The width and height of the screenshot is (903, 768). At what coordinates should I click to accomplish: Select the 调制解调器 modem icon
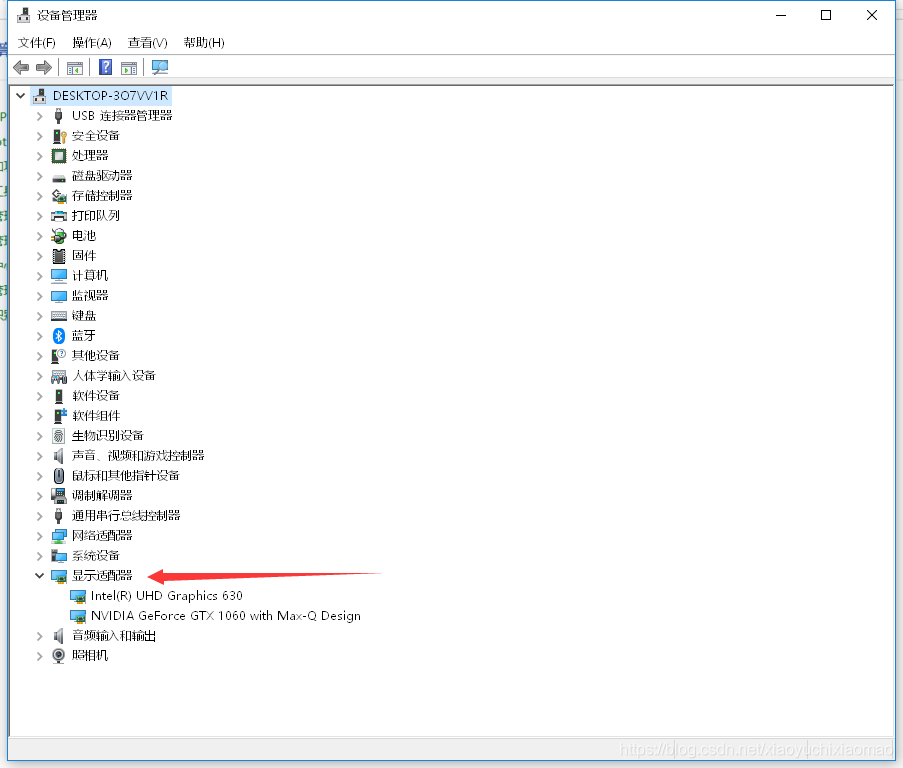[59, 496]
